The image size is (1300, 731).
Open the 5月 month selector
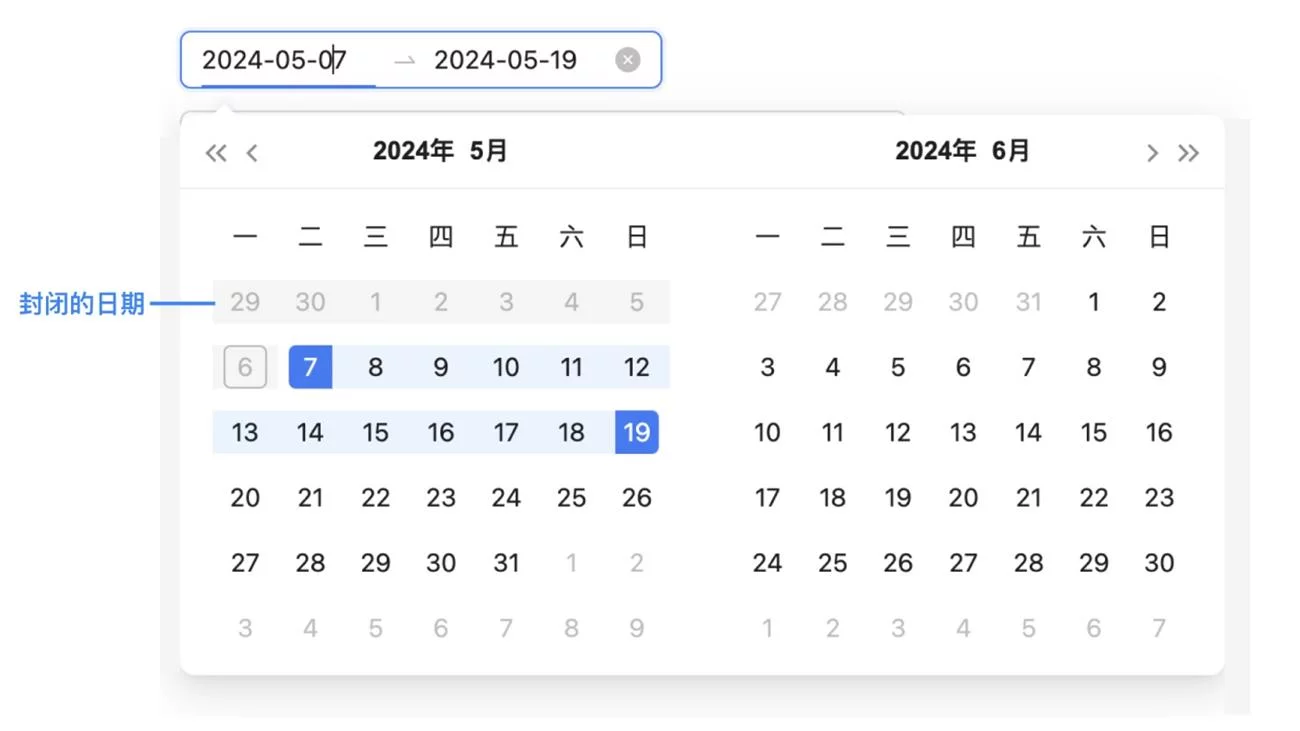(x=489, y=151)
